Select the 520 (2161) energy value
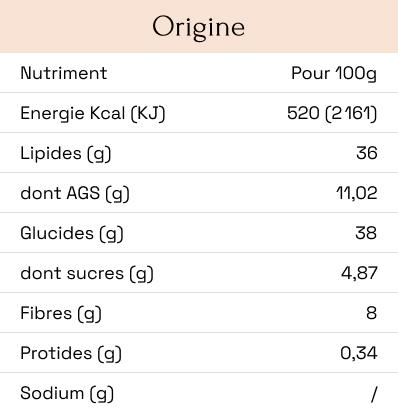The image size is (398, 412). pyautogui.click(x=332, y=113)
